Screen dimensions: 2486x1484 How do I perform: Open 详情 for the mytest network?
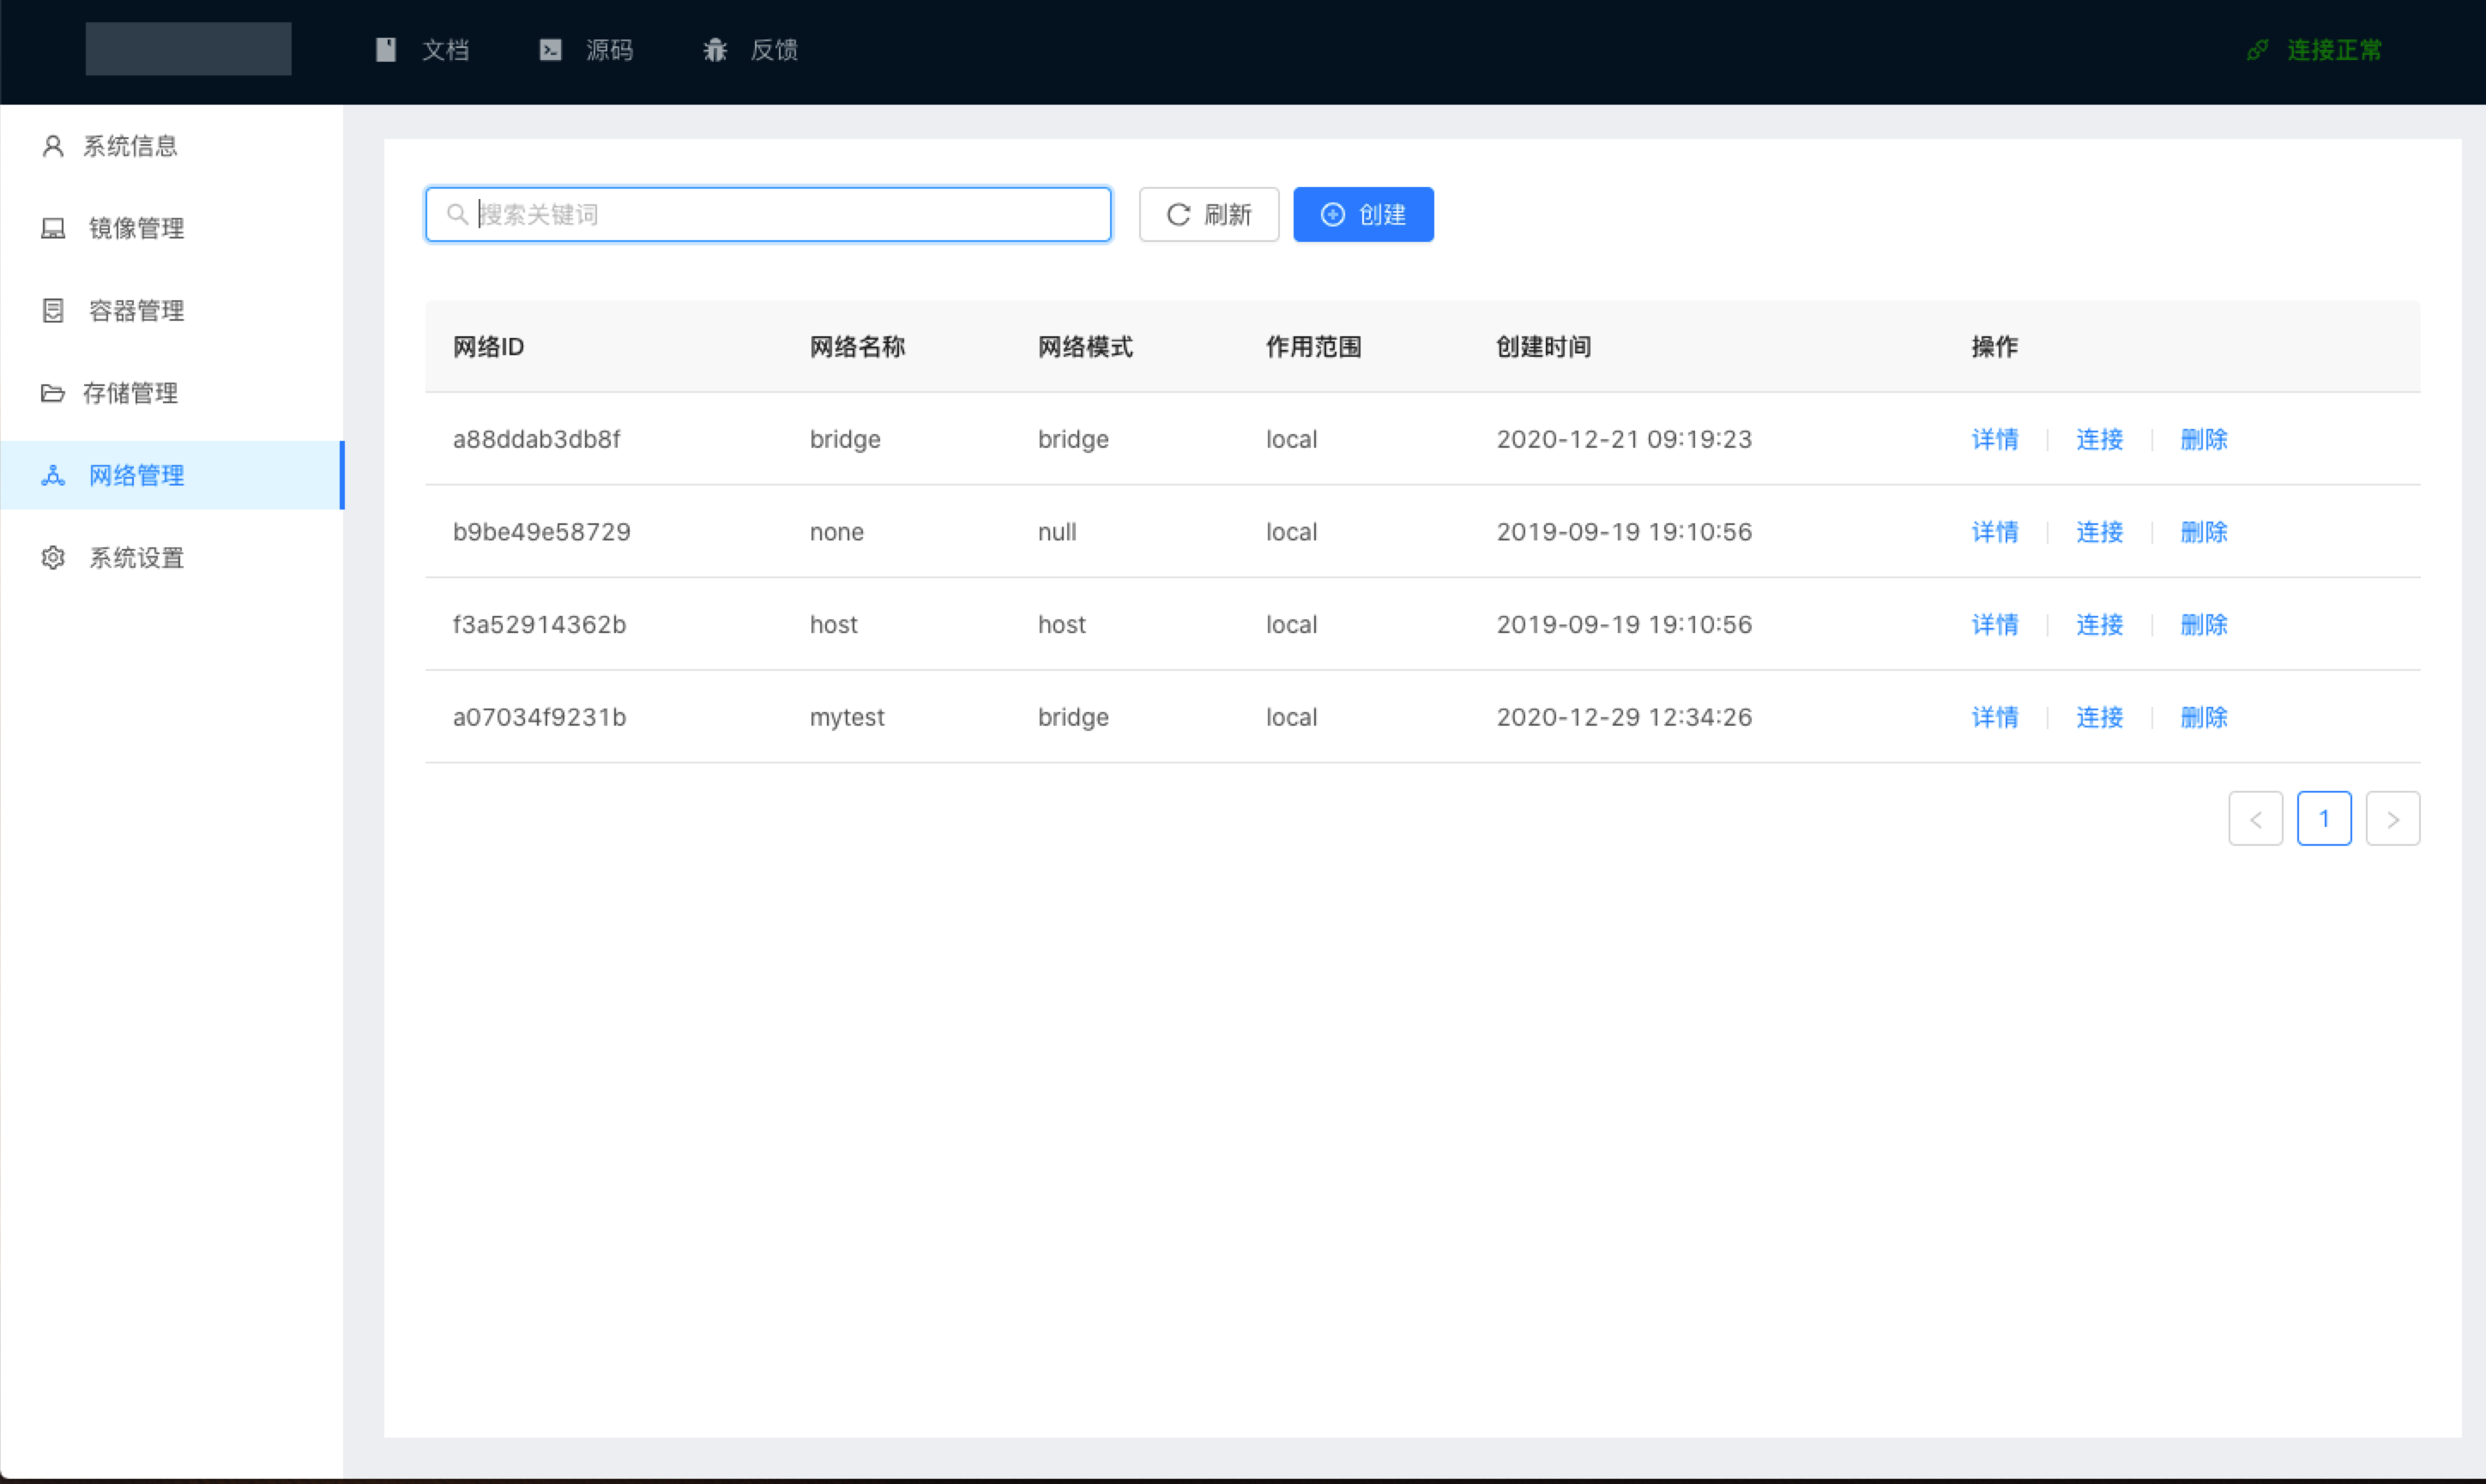pos(1994,717)
